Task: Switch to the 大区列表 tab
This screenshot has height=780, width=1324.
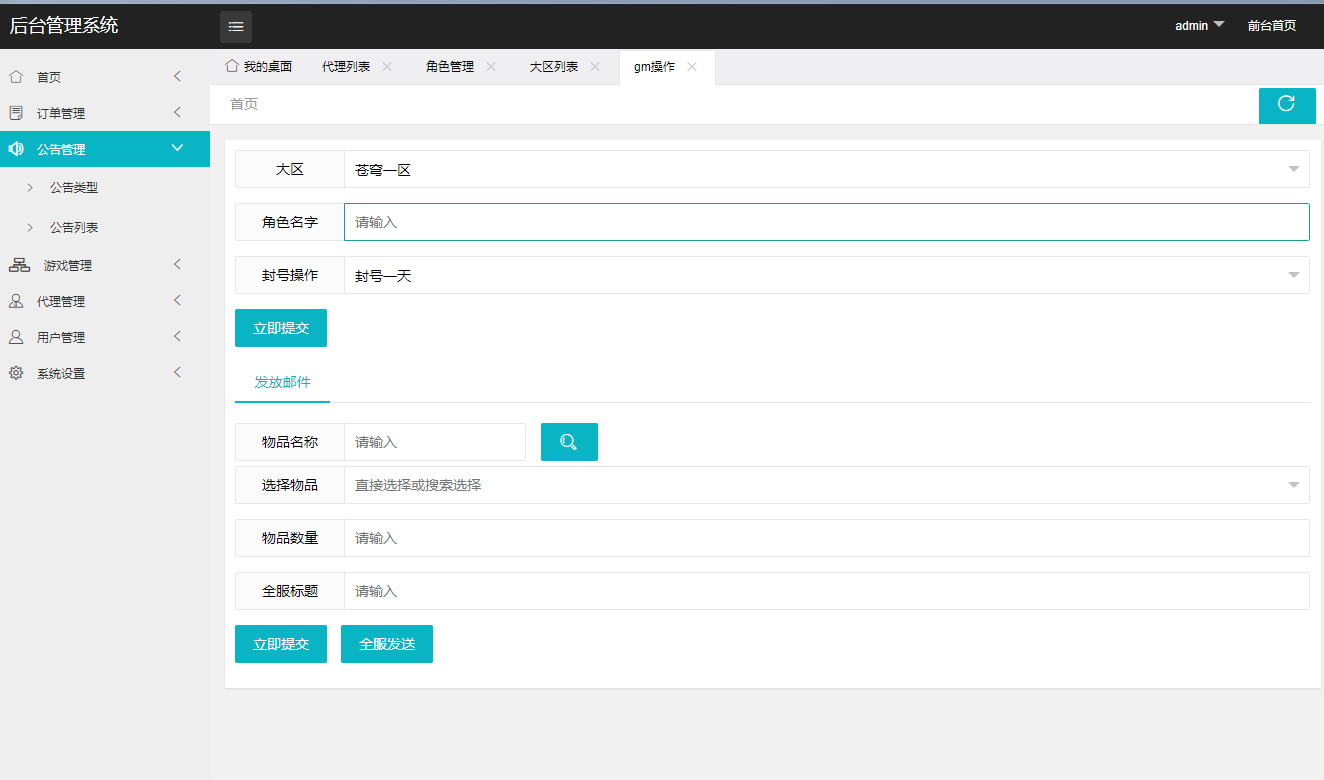Action: click(554, 67)
